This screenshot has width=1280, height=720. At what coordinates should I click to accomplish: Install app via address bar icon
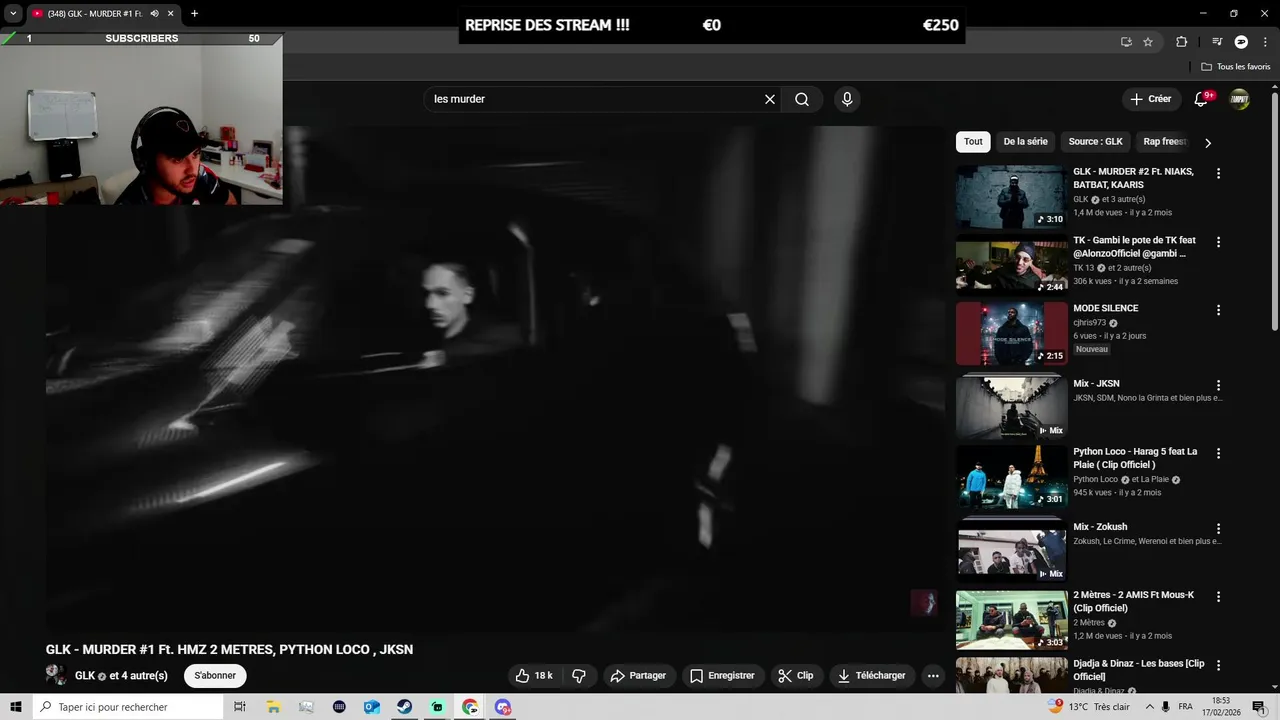pyautogui.click(x=1126, y=42)
